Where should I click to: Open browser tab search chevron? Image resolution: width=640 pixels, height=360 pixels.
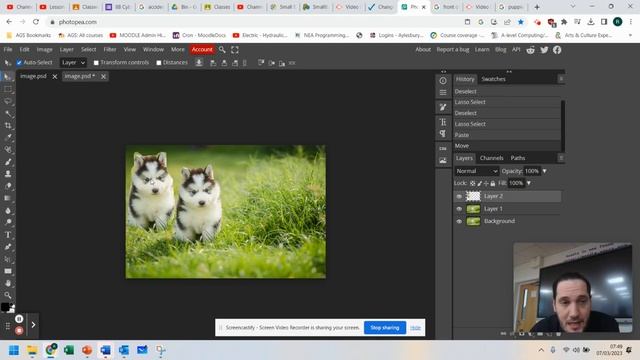coord(573,7)
